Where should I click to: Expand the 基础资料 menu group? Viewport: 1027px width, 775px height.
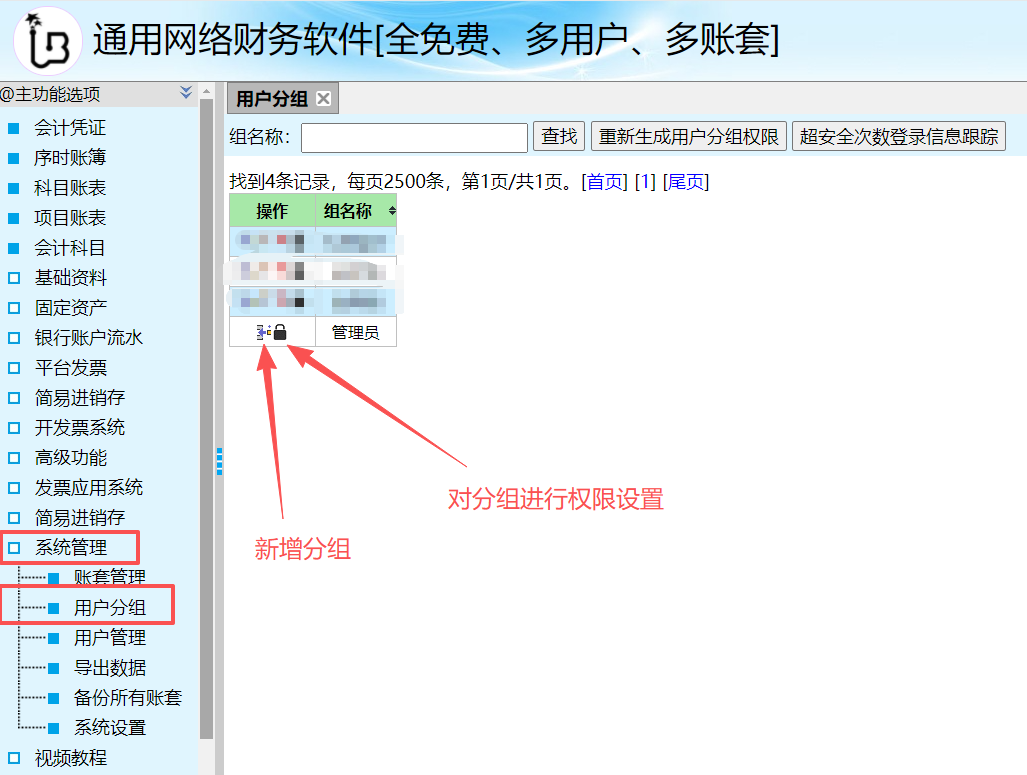[x=70, y=278]
